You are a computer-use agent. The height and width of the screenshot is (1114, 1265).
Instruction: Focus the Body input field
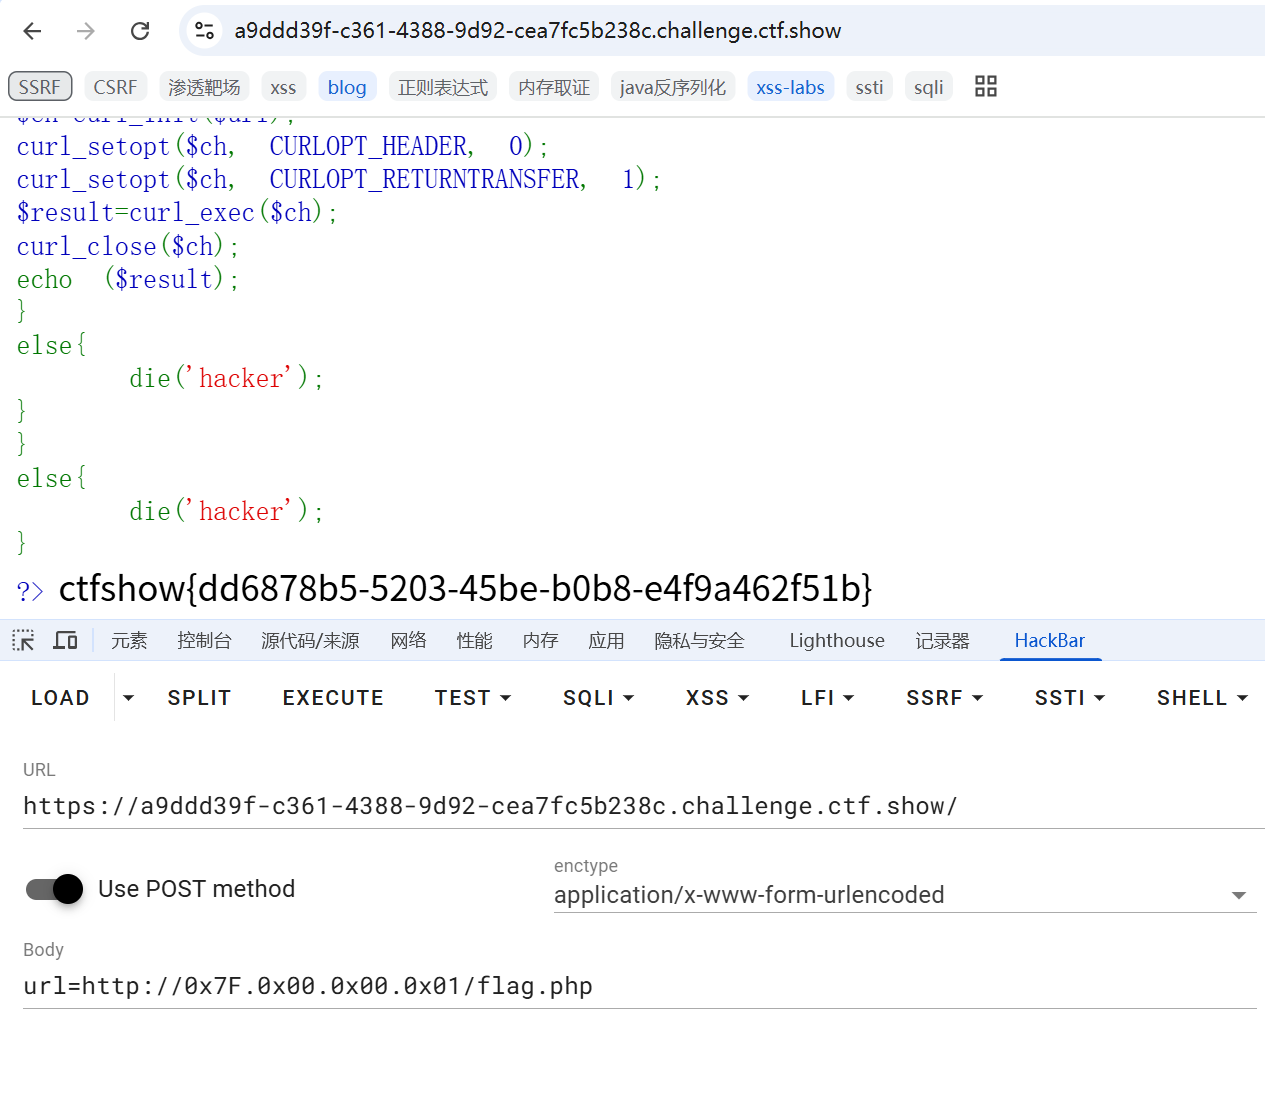[x=640, y=986]
